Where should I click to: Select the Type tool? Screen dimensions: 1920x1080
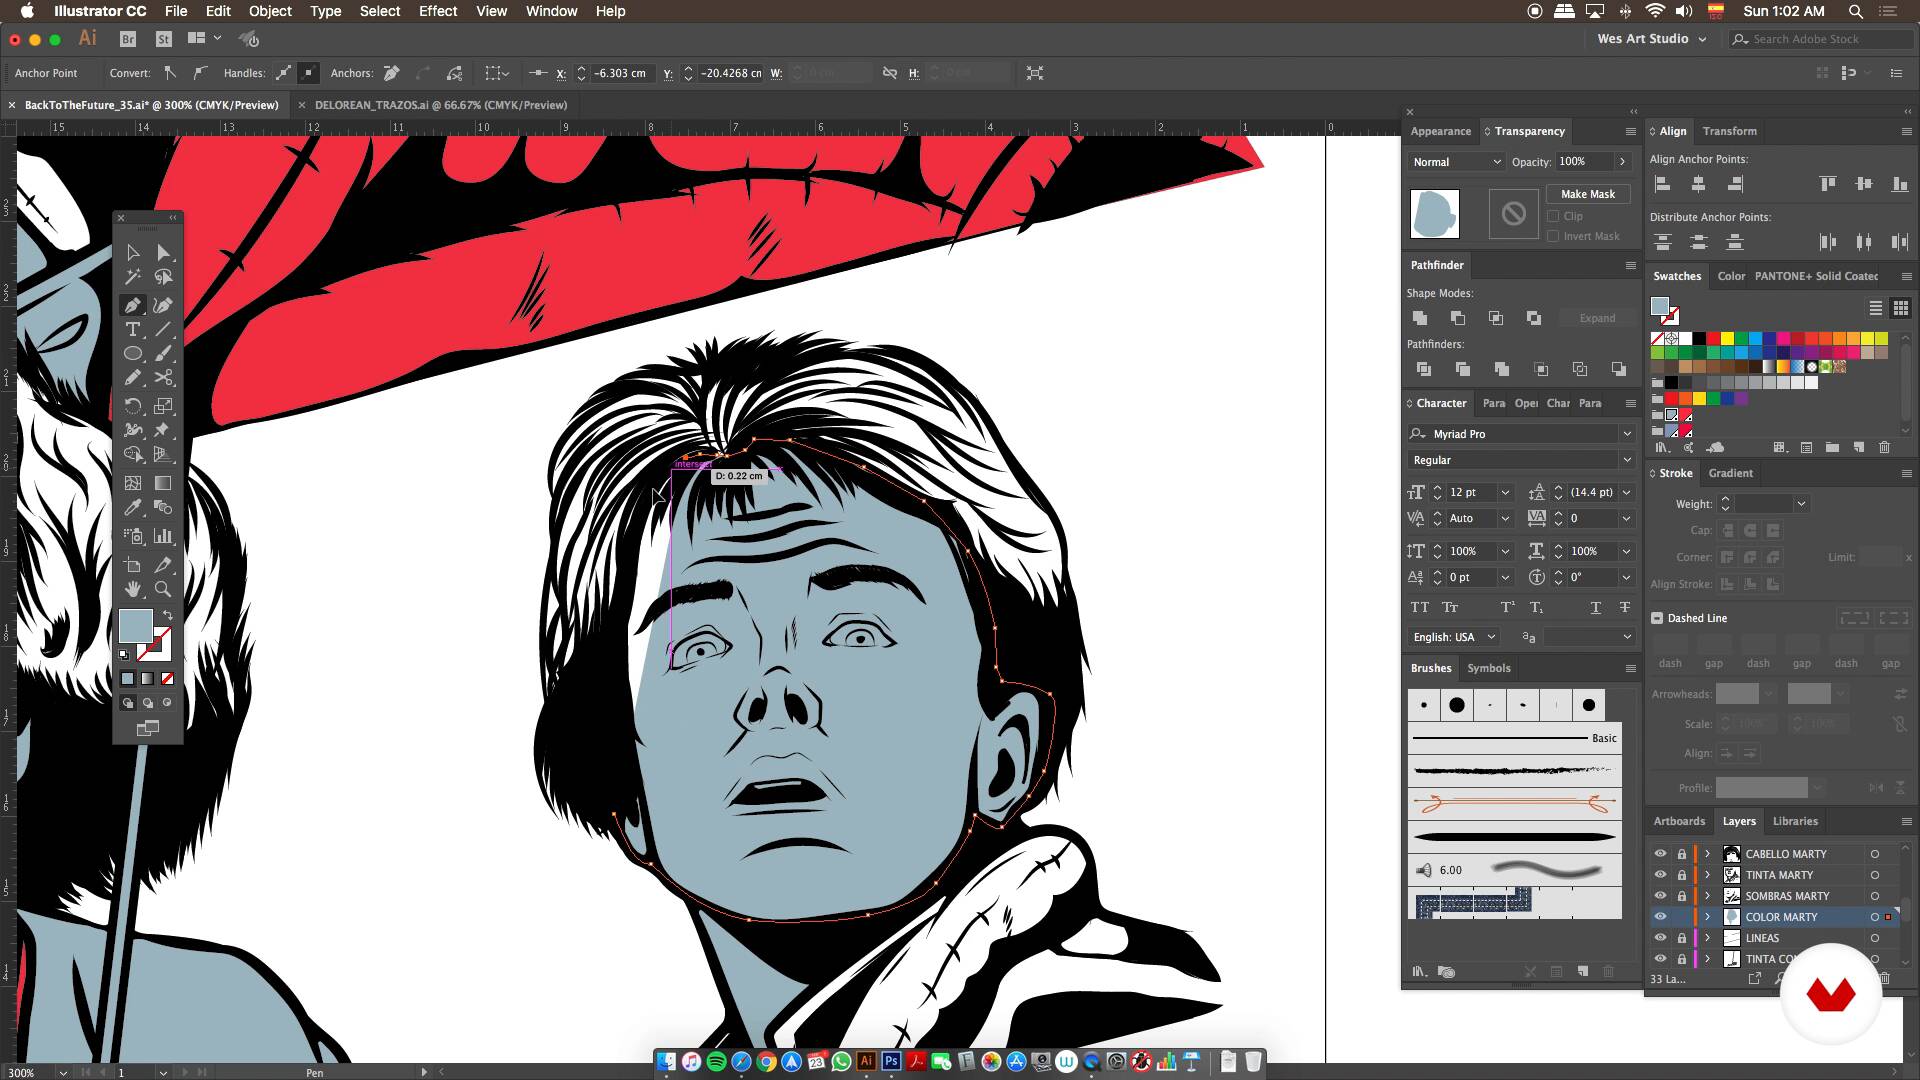(133, 330)
